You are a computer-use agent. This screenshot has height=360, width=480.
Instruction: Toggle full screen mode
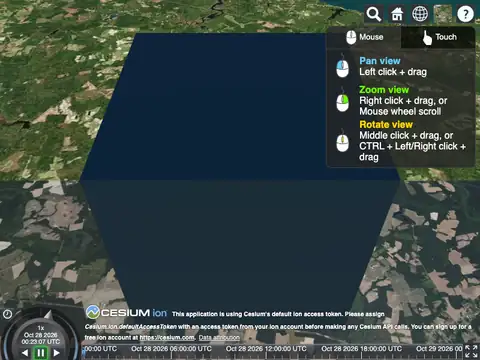(472, 351)
